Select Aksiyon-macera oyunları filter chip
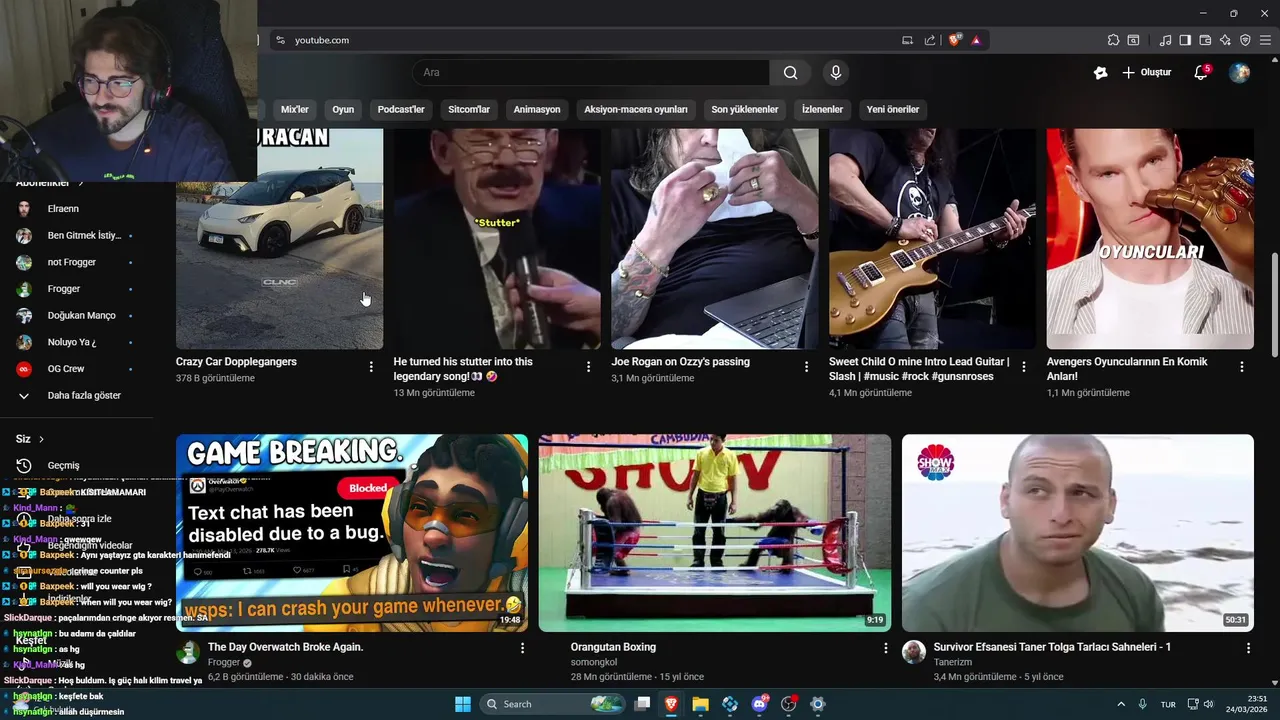The height and width of the screenshot is (720, 1280). click(x=636, y=109)
